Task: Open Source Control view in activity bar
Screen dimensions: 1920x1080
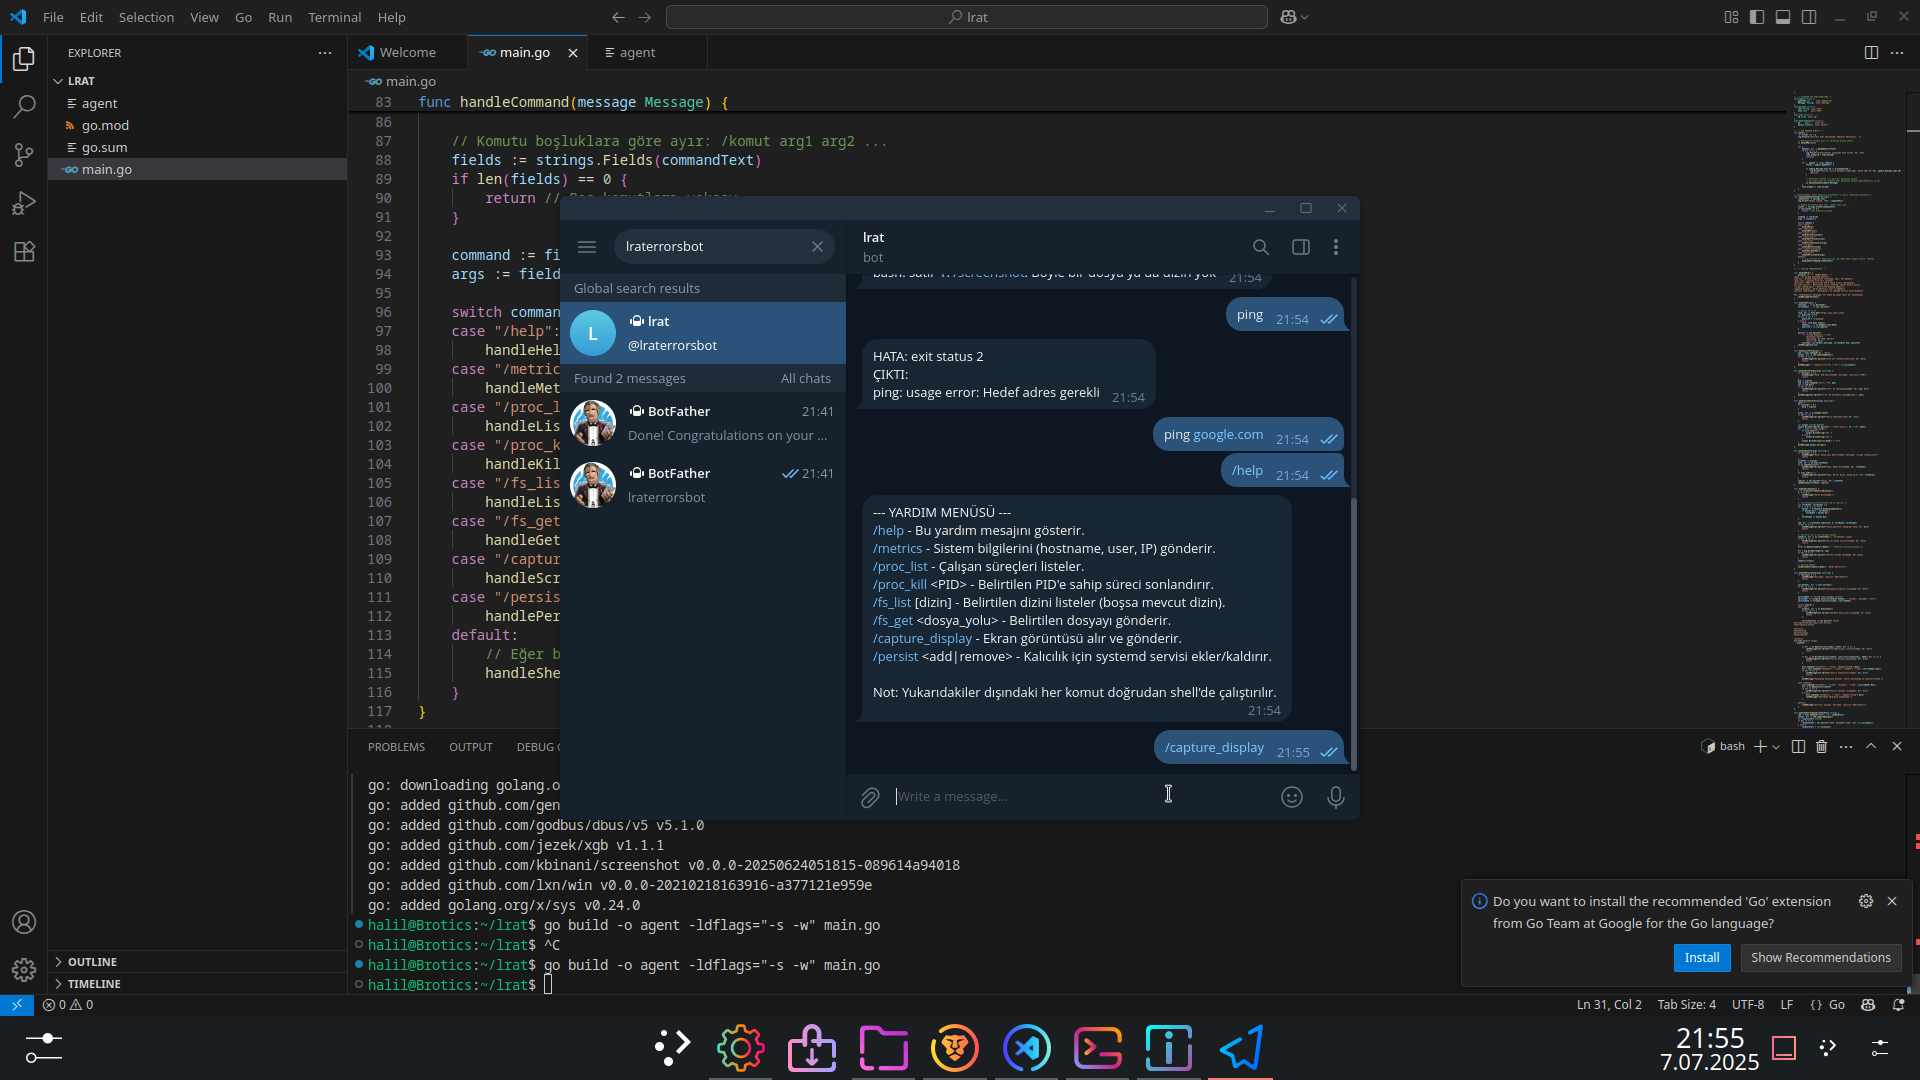Action: click(24, 154)
